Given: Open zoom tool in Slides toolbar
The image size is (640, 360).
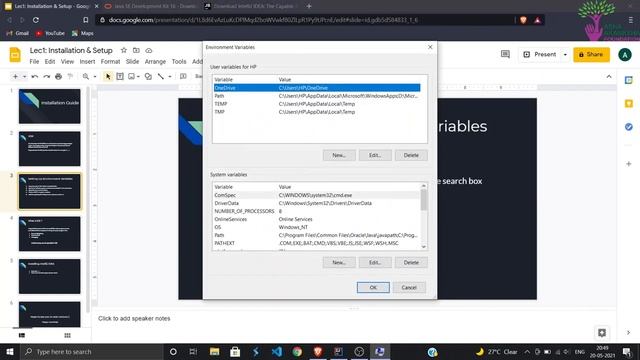Looking at the screenshot, I should pos(86,76).
